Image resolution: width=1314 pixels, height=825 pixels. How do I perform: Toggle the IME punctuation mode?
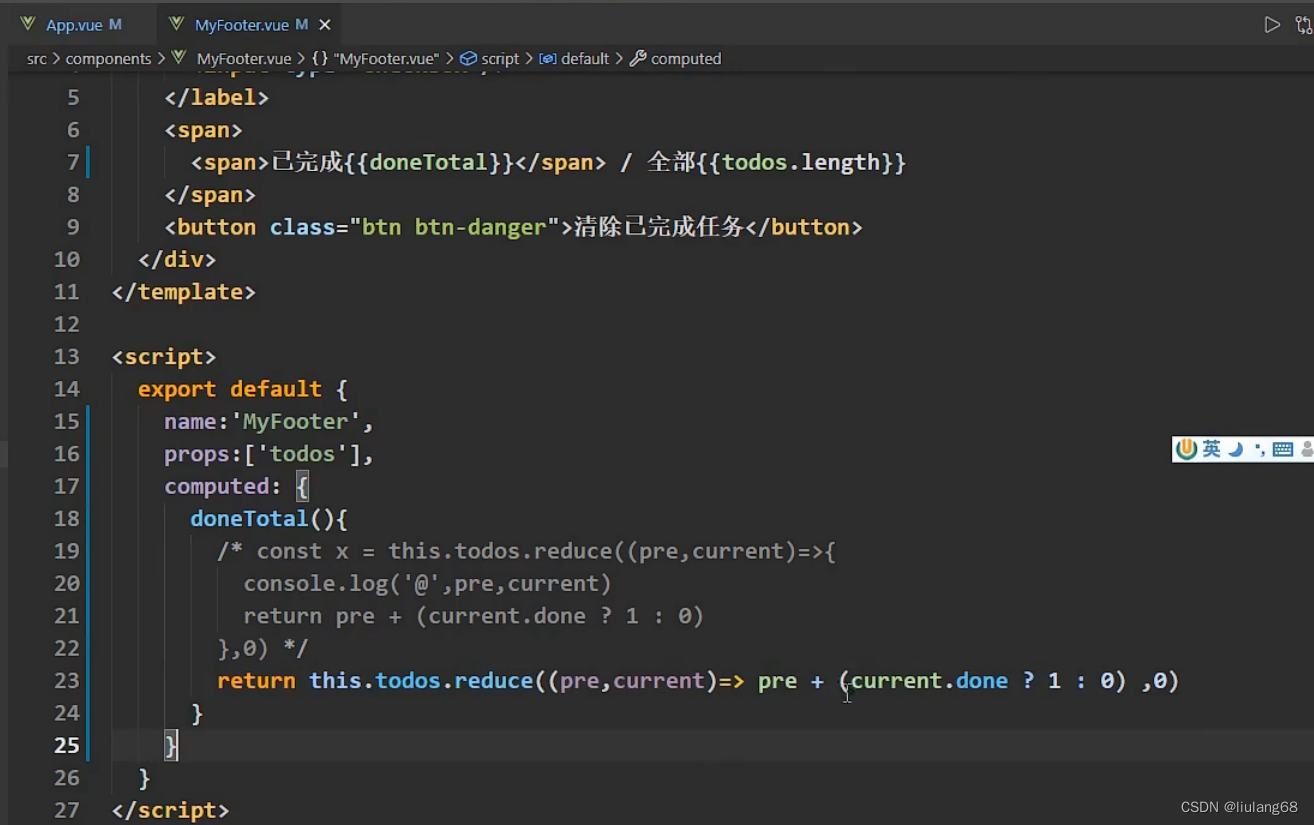[x=1259, y=449]
